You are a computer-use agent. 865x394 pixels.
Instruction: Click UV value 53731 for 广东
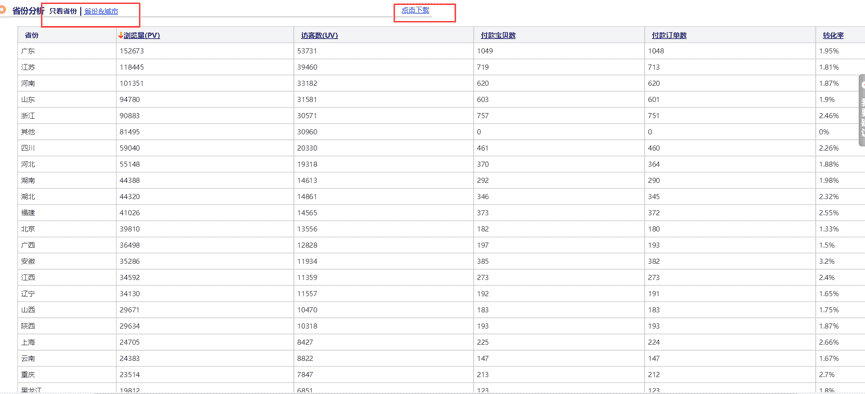pyautogui.click(x=307, y=51)
